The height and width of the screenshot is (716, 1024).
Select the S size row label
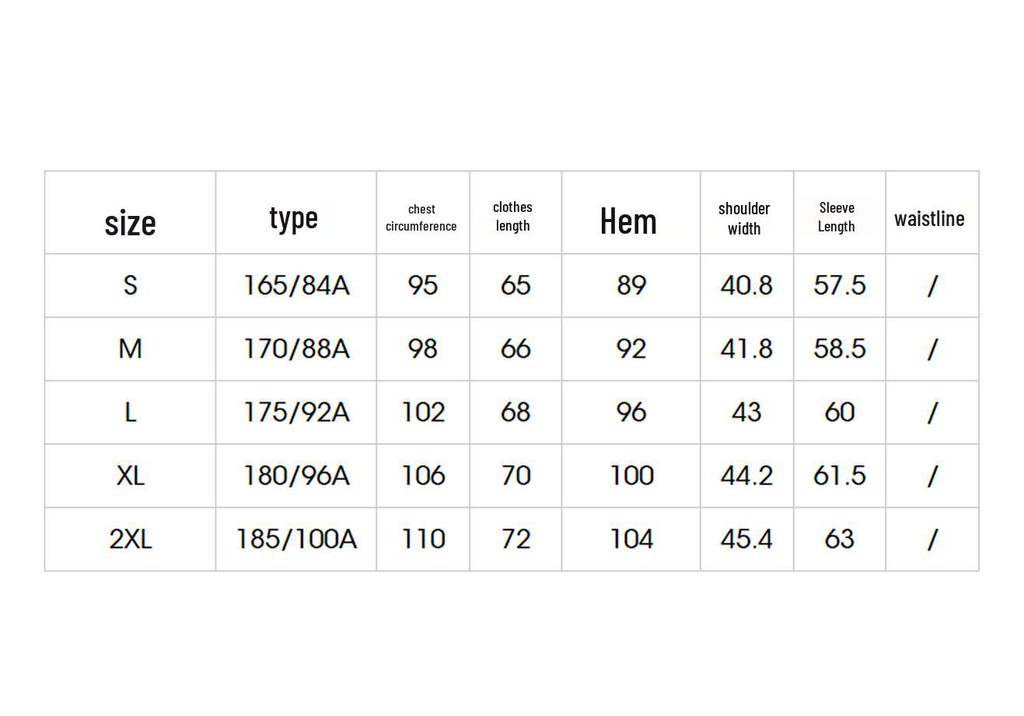point(131,285)
